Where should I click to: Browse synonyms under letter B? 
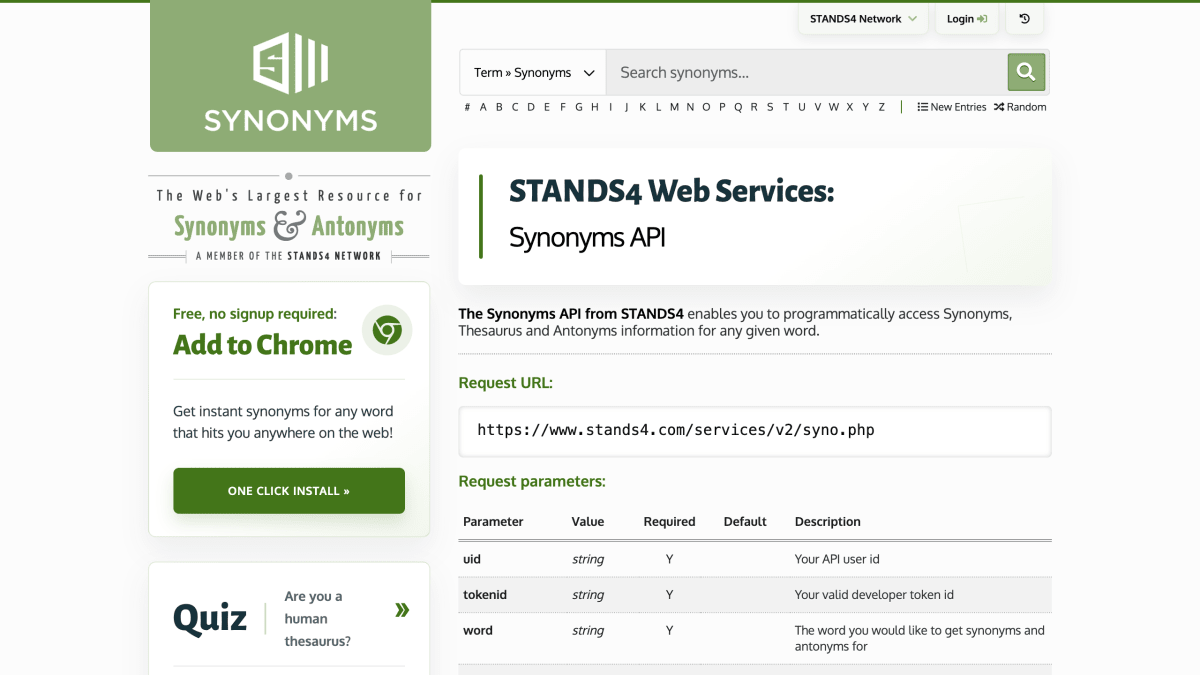coord(499,107)
